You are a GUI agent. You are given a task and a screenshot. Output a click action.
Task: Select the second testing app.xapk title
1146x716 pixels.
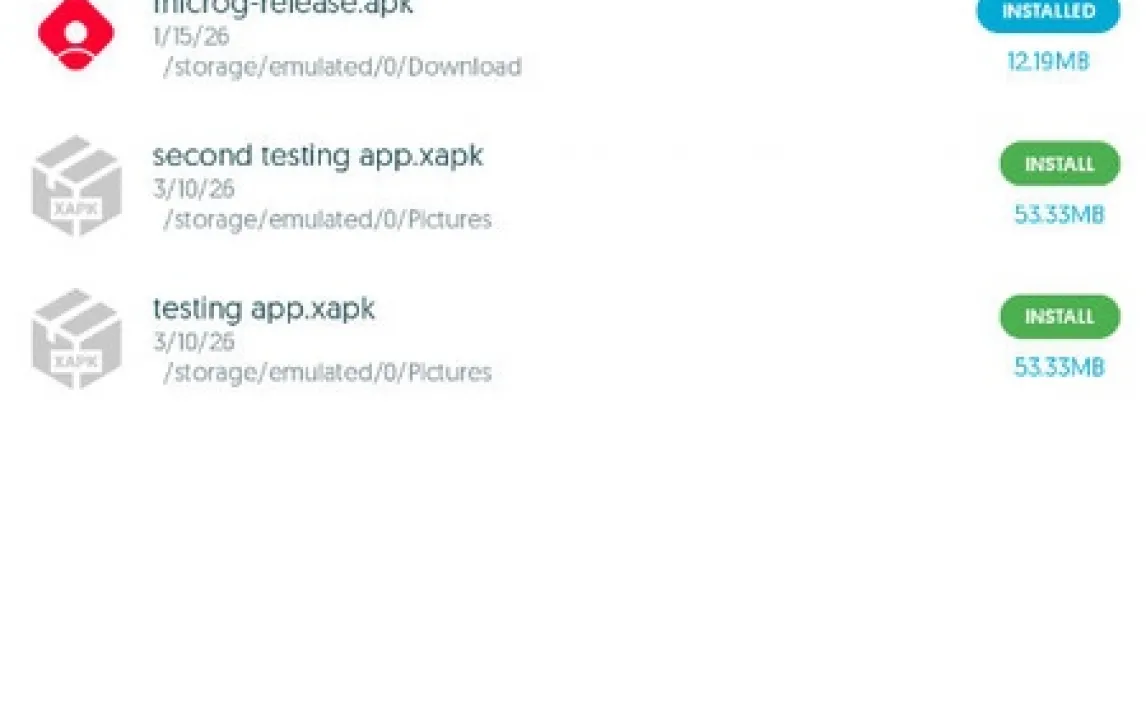[x=317, y=156]
